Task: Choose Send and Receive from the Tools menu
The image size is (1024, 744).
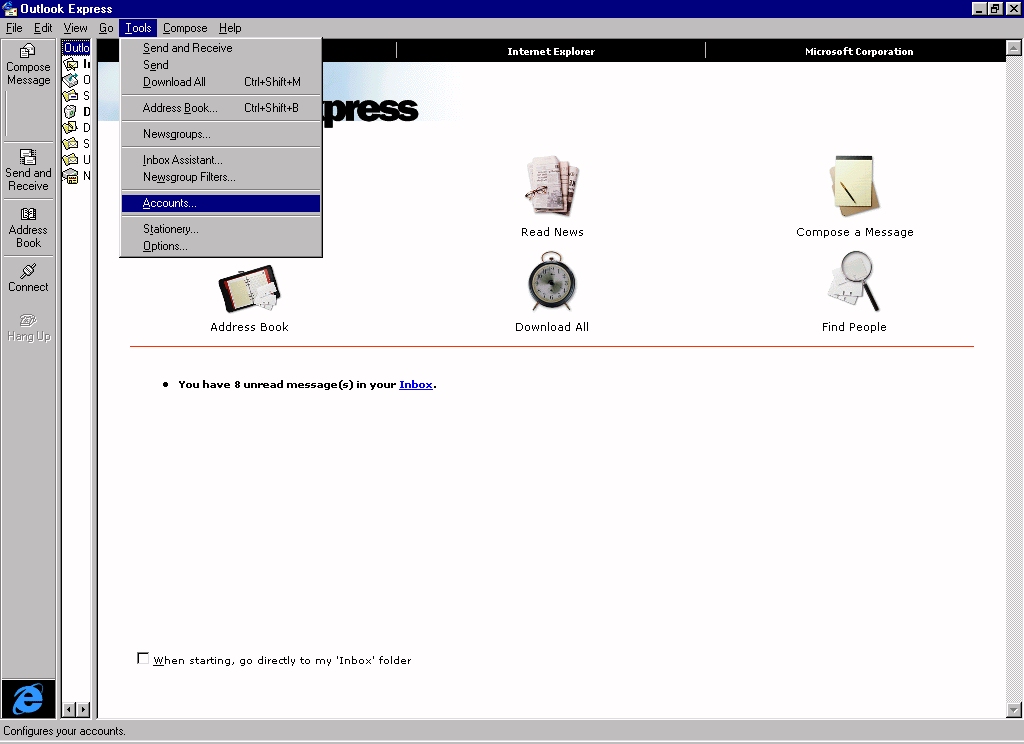Action: point(221,48)
